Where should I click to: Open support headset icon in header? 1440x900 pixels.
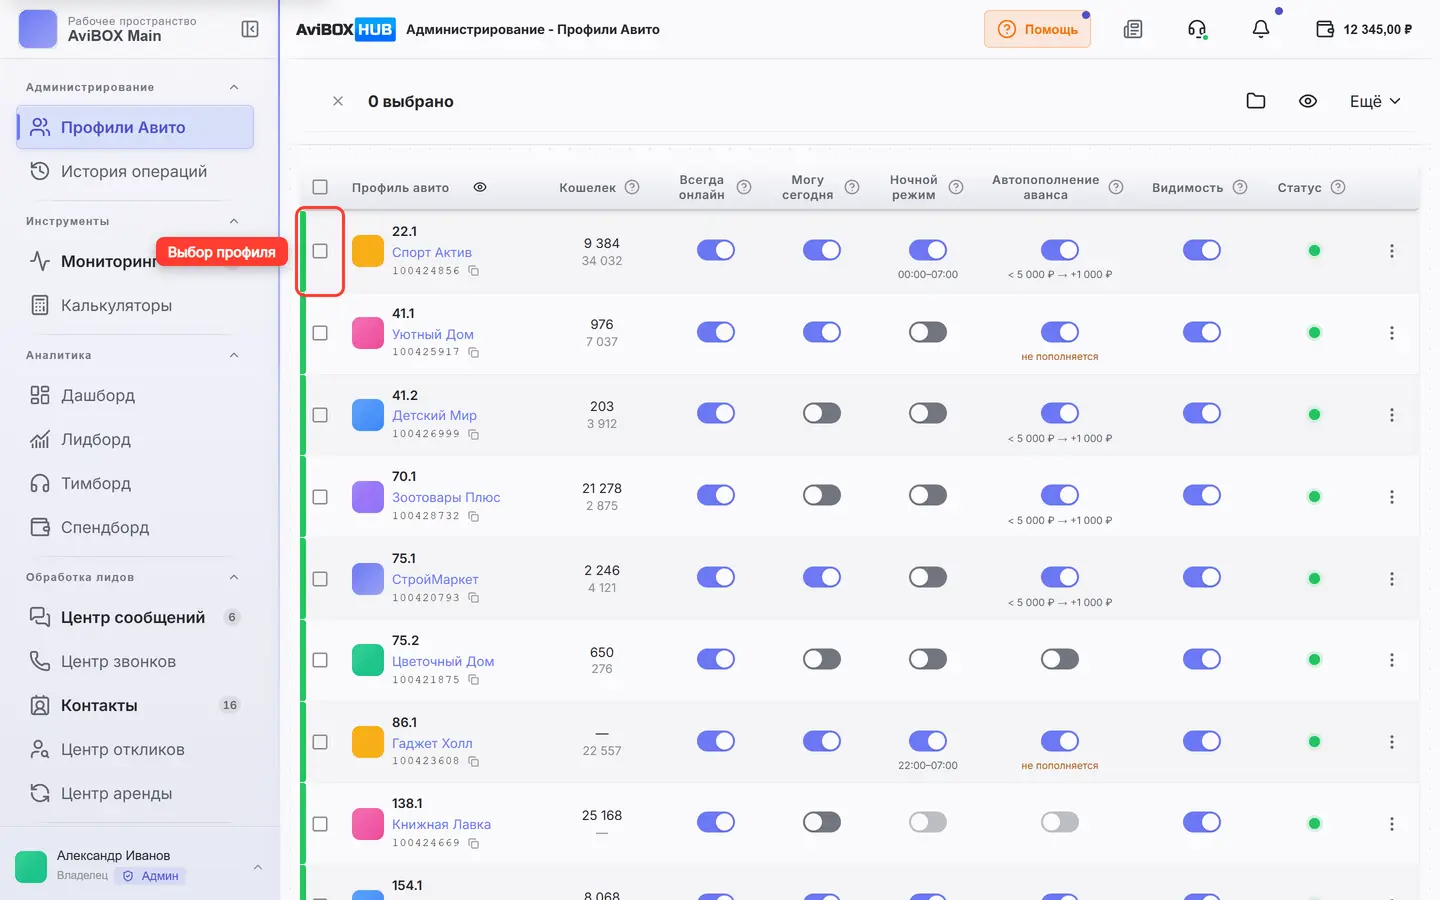pos(1197,29)
